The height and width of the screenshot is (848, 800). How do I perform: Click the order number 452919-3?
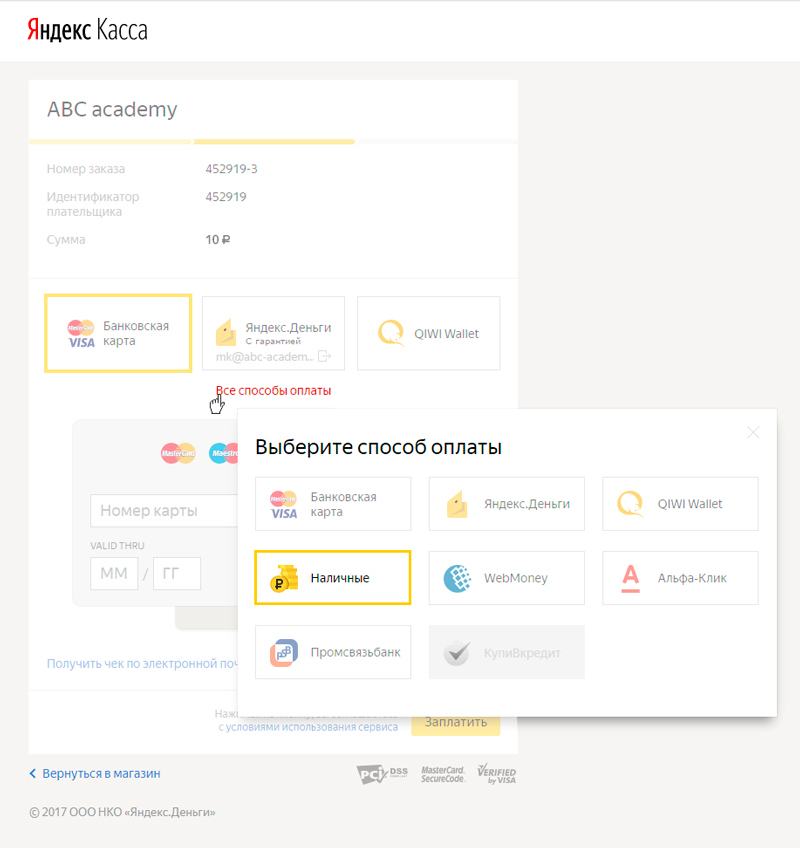click(x=232, y=169)
